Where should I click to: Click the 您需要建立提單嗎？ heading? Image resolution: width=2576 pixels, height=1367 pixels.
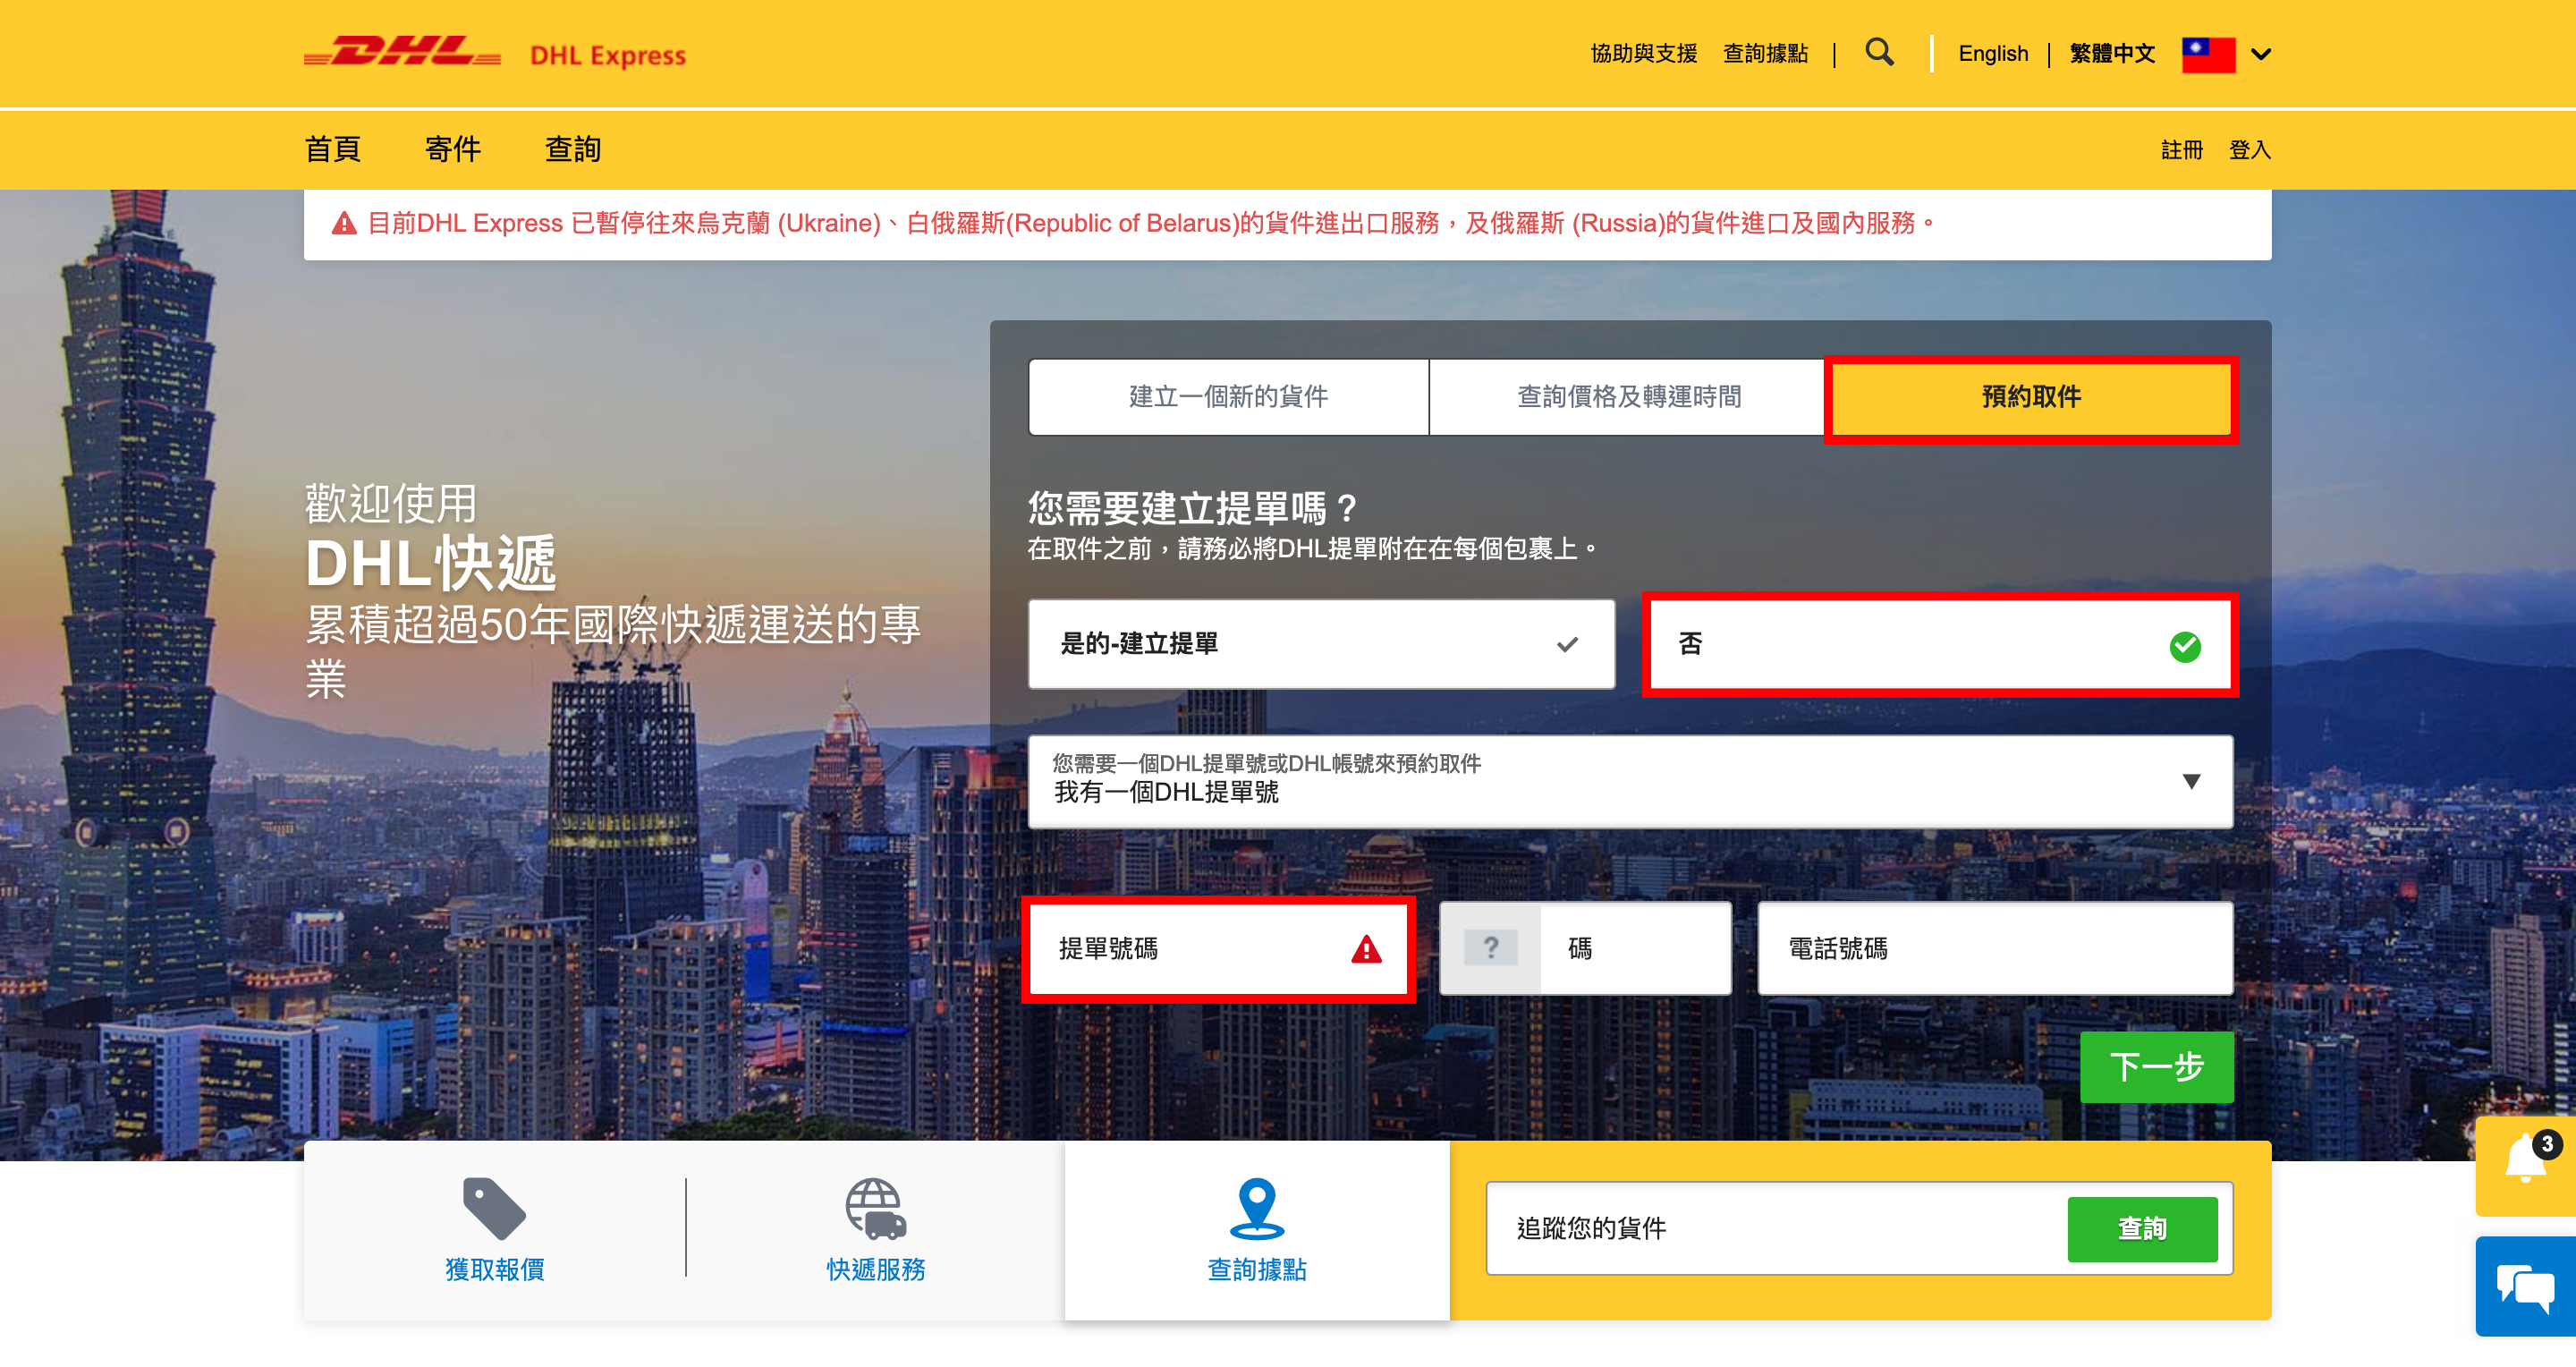pos(1192,508)
